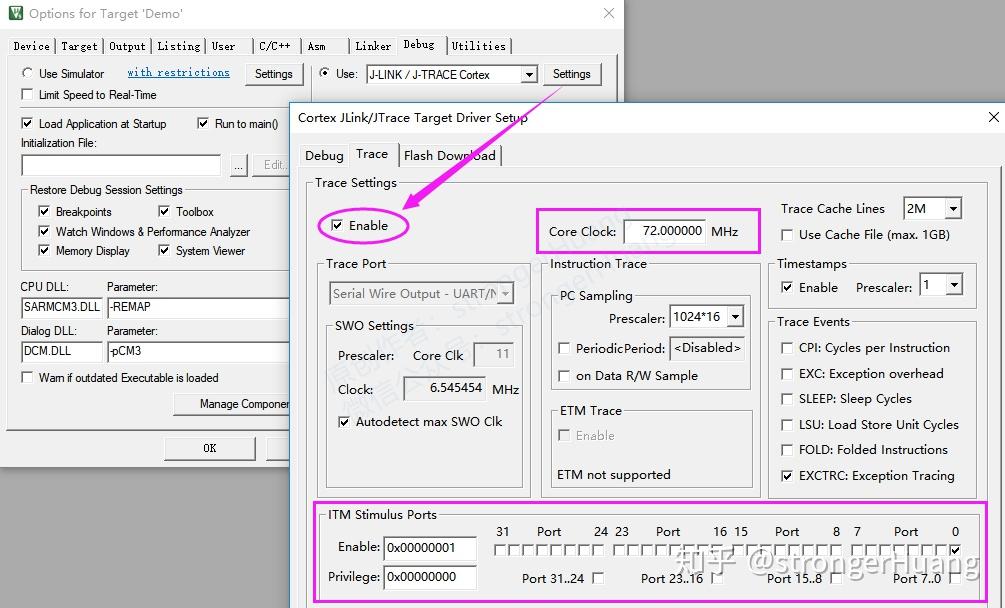Click the OK button
This screenshot has height=608, width=1005.
pyautogui.click(x=209, y=448)
